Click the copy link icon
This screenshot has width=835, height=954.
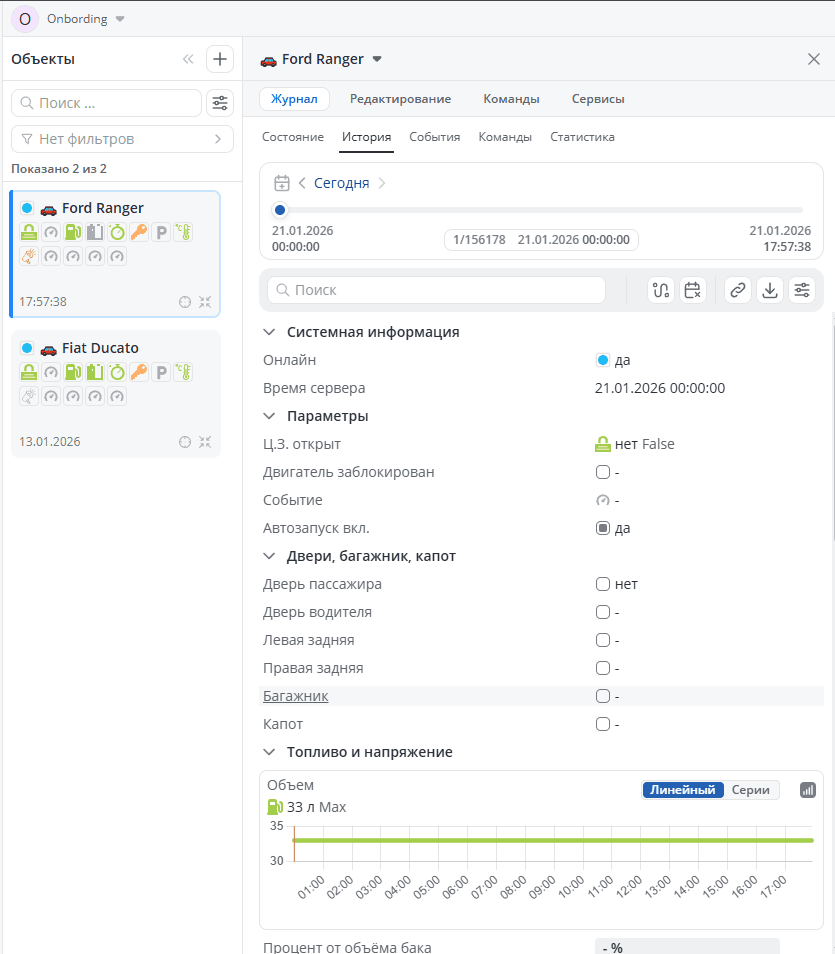tap(737, 290)
